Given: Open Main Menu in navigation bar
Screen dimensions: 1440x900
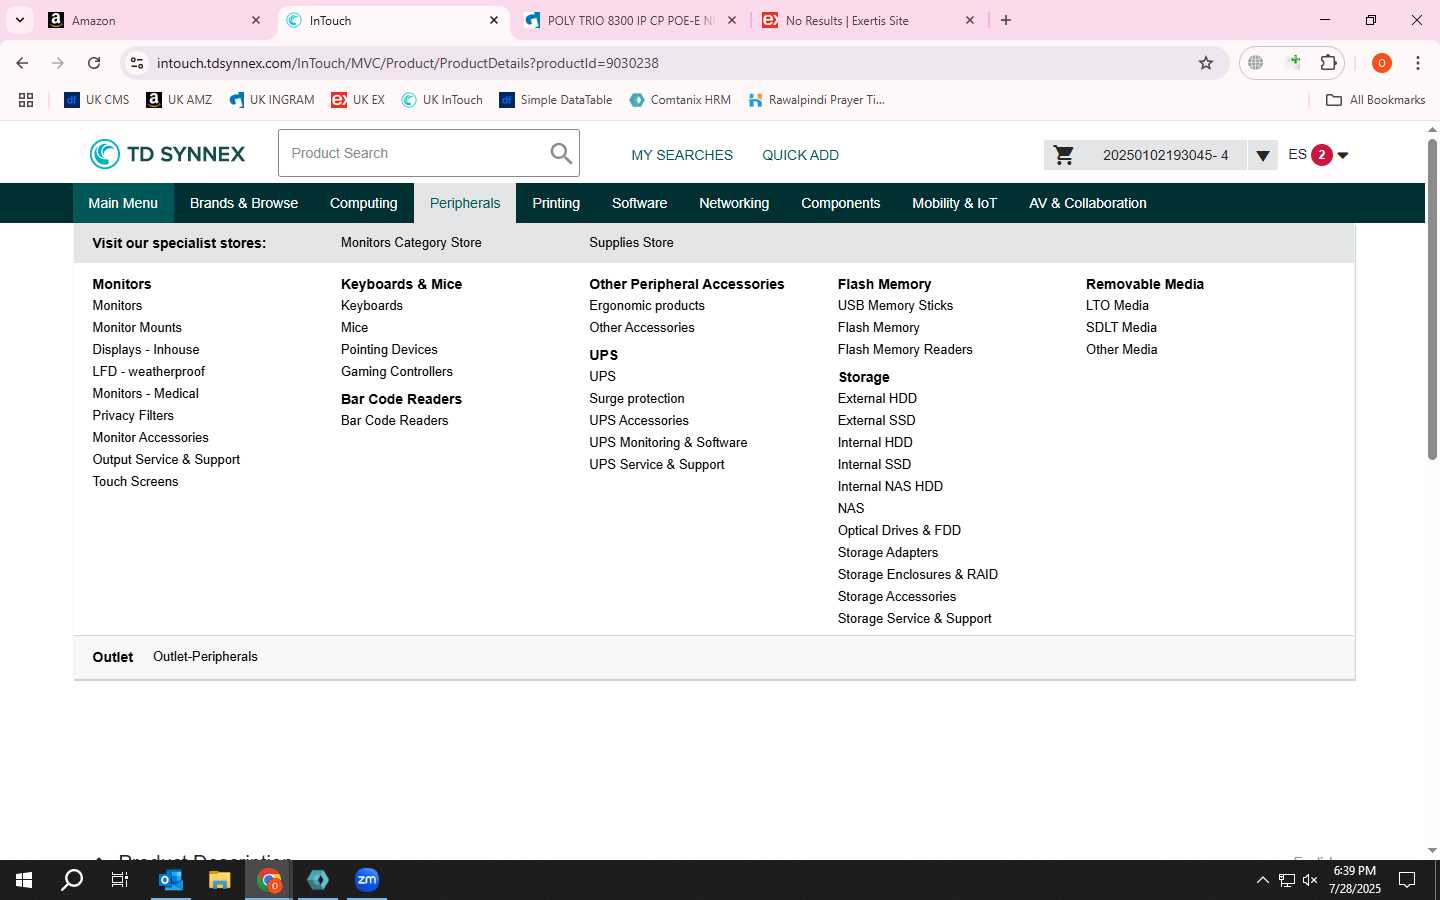Looking at the screenshot, I should (x=123, y=203).
